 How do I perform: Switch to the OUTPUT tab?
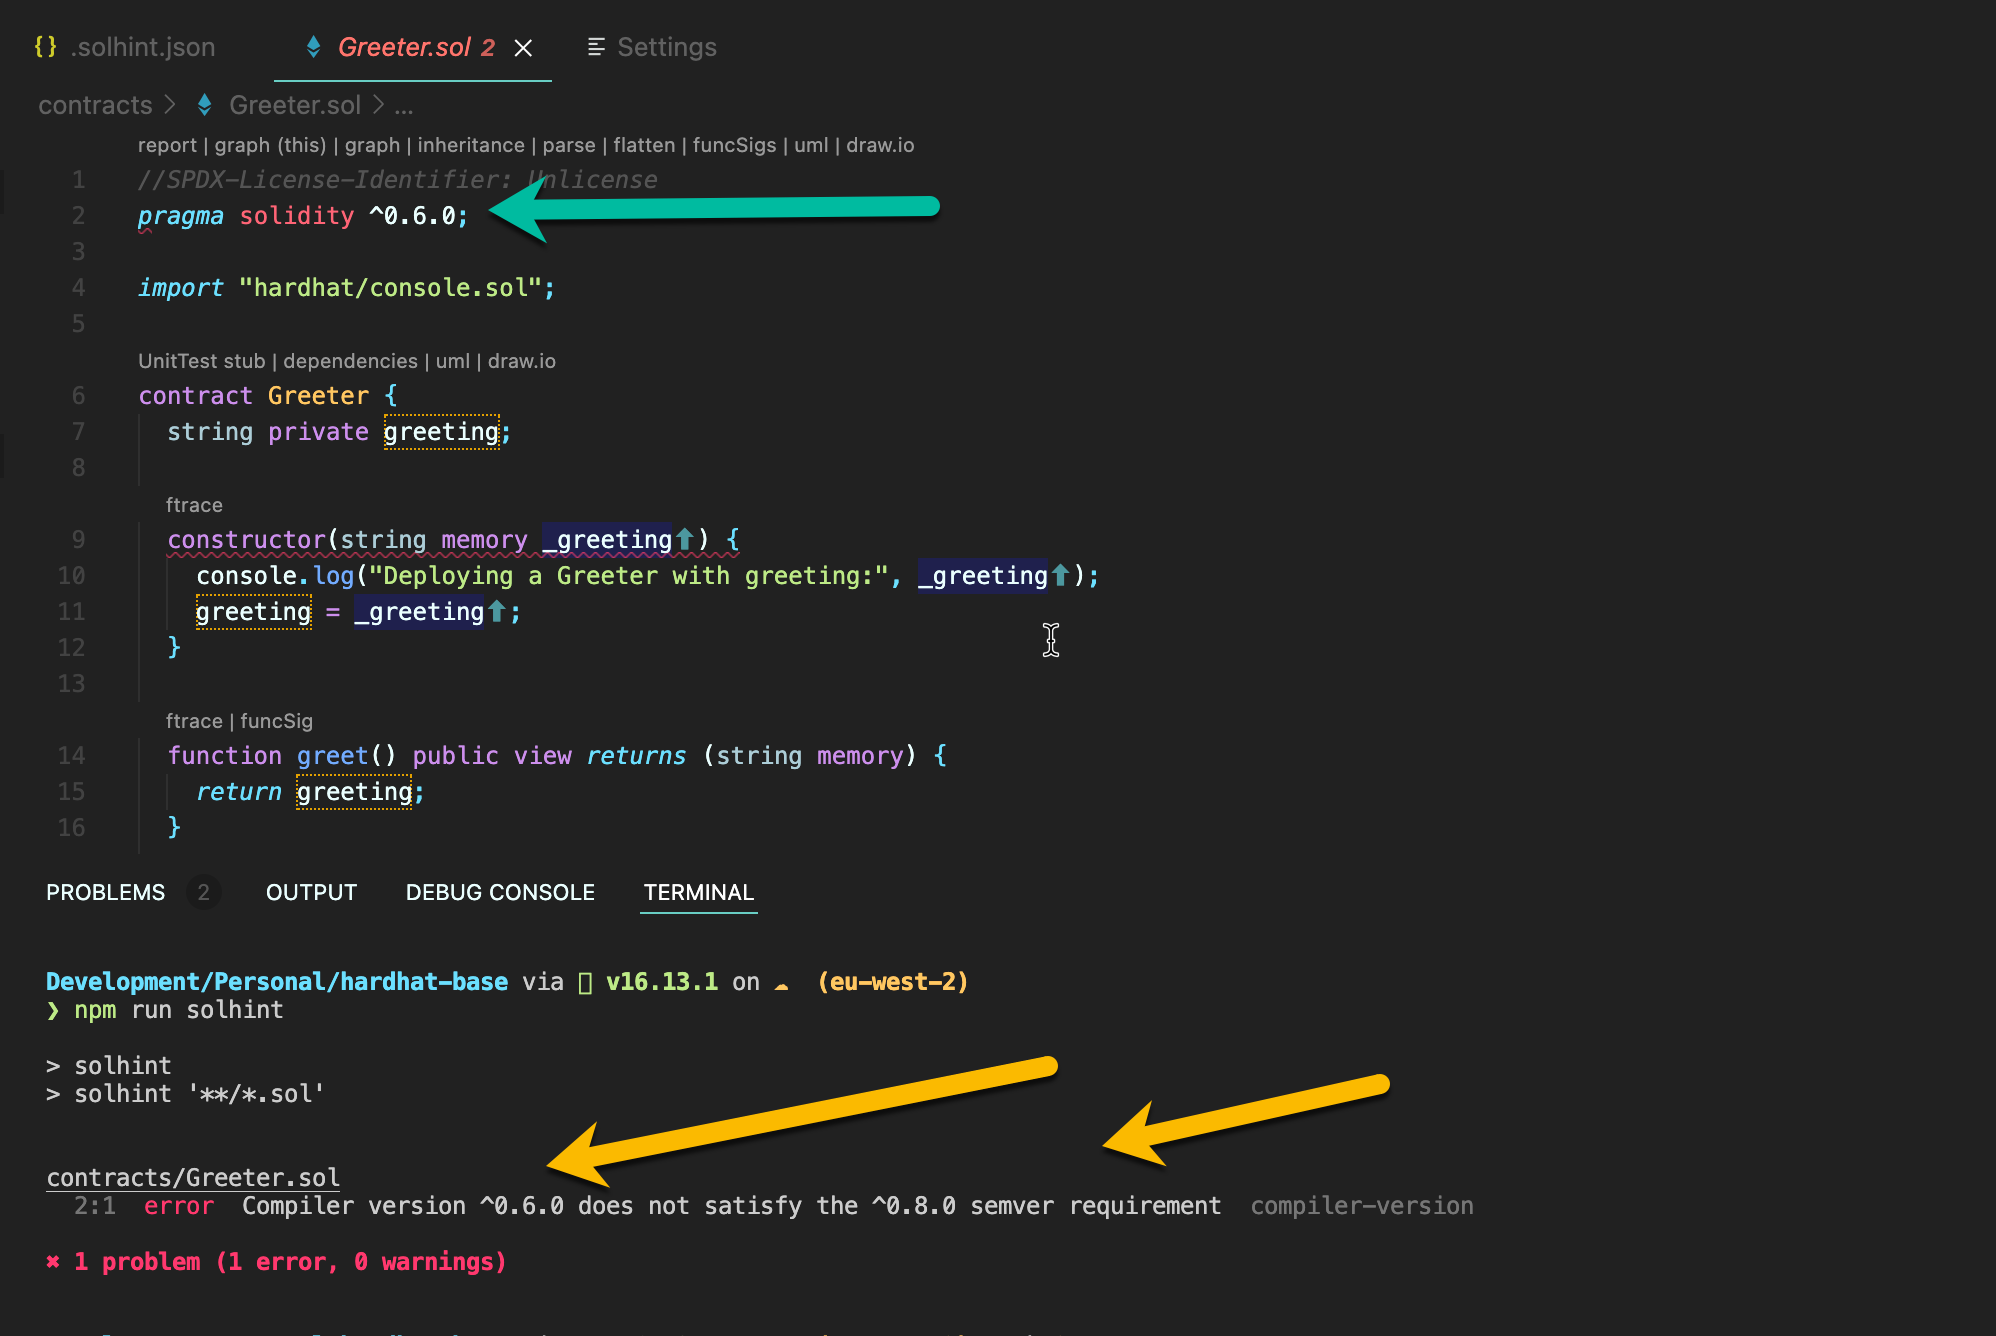click(310, 892)
